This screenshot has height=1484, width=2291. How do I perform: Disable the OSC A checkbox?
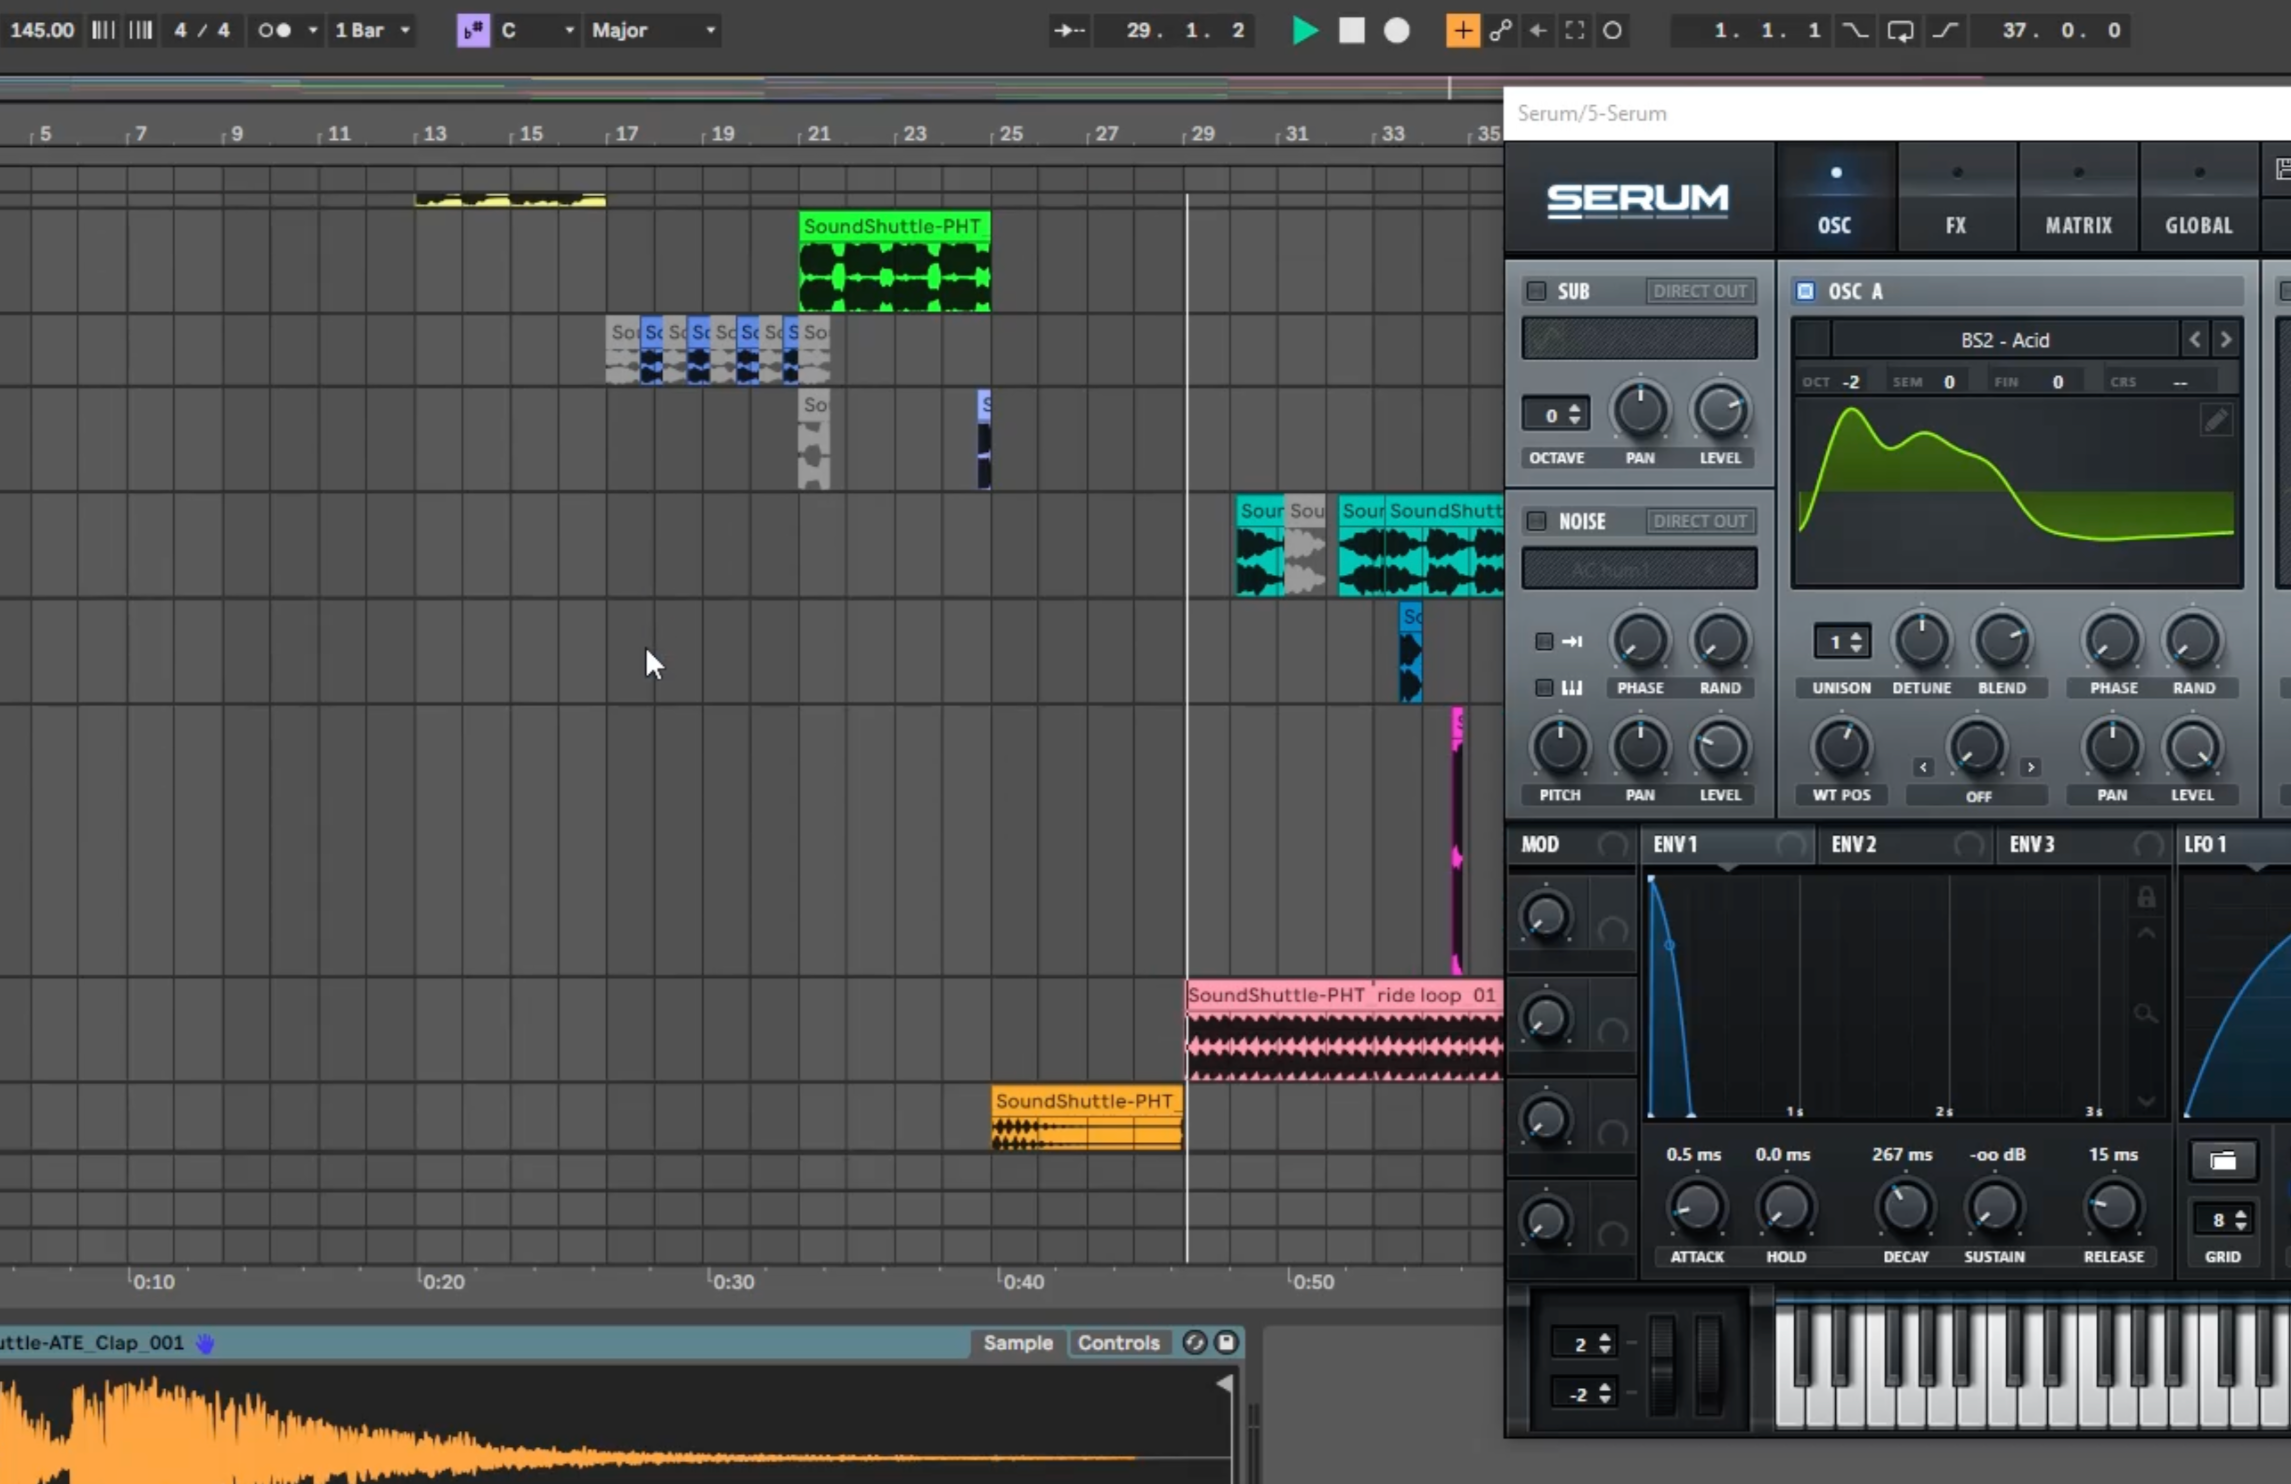point(1805,291)
